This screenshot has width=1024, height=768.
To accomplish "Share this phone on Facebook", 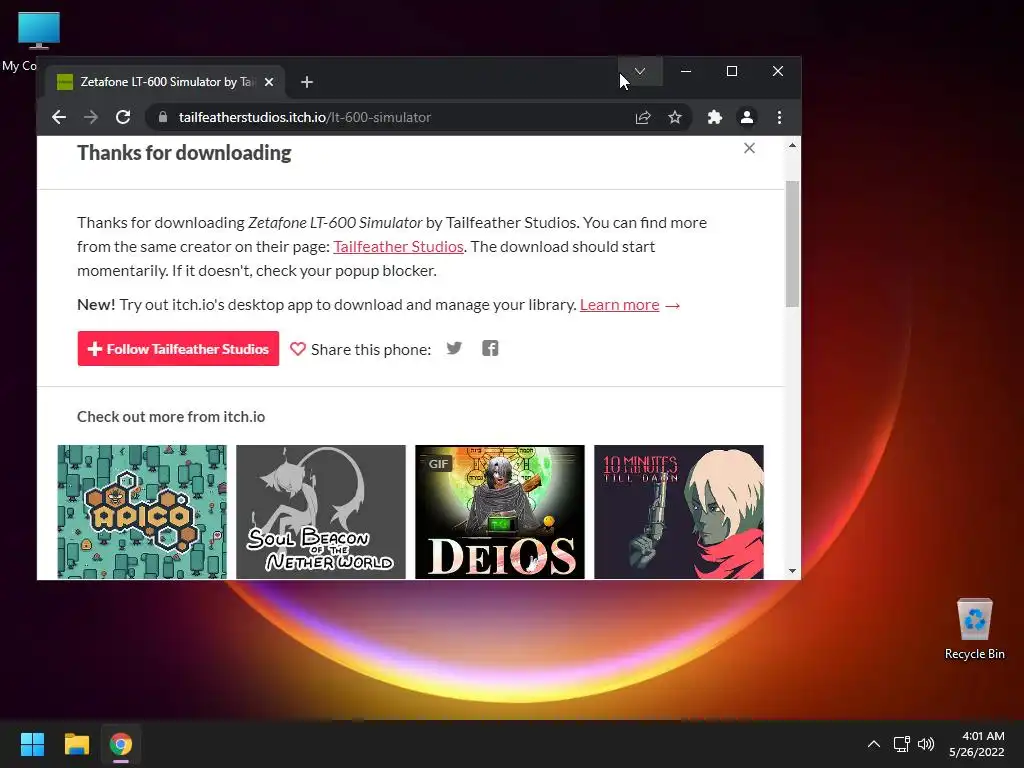I will [490, 348].
